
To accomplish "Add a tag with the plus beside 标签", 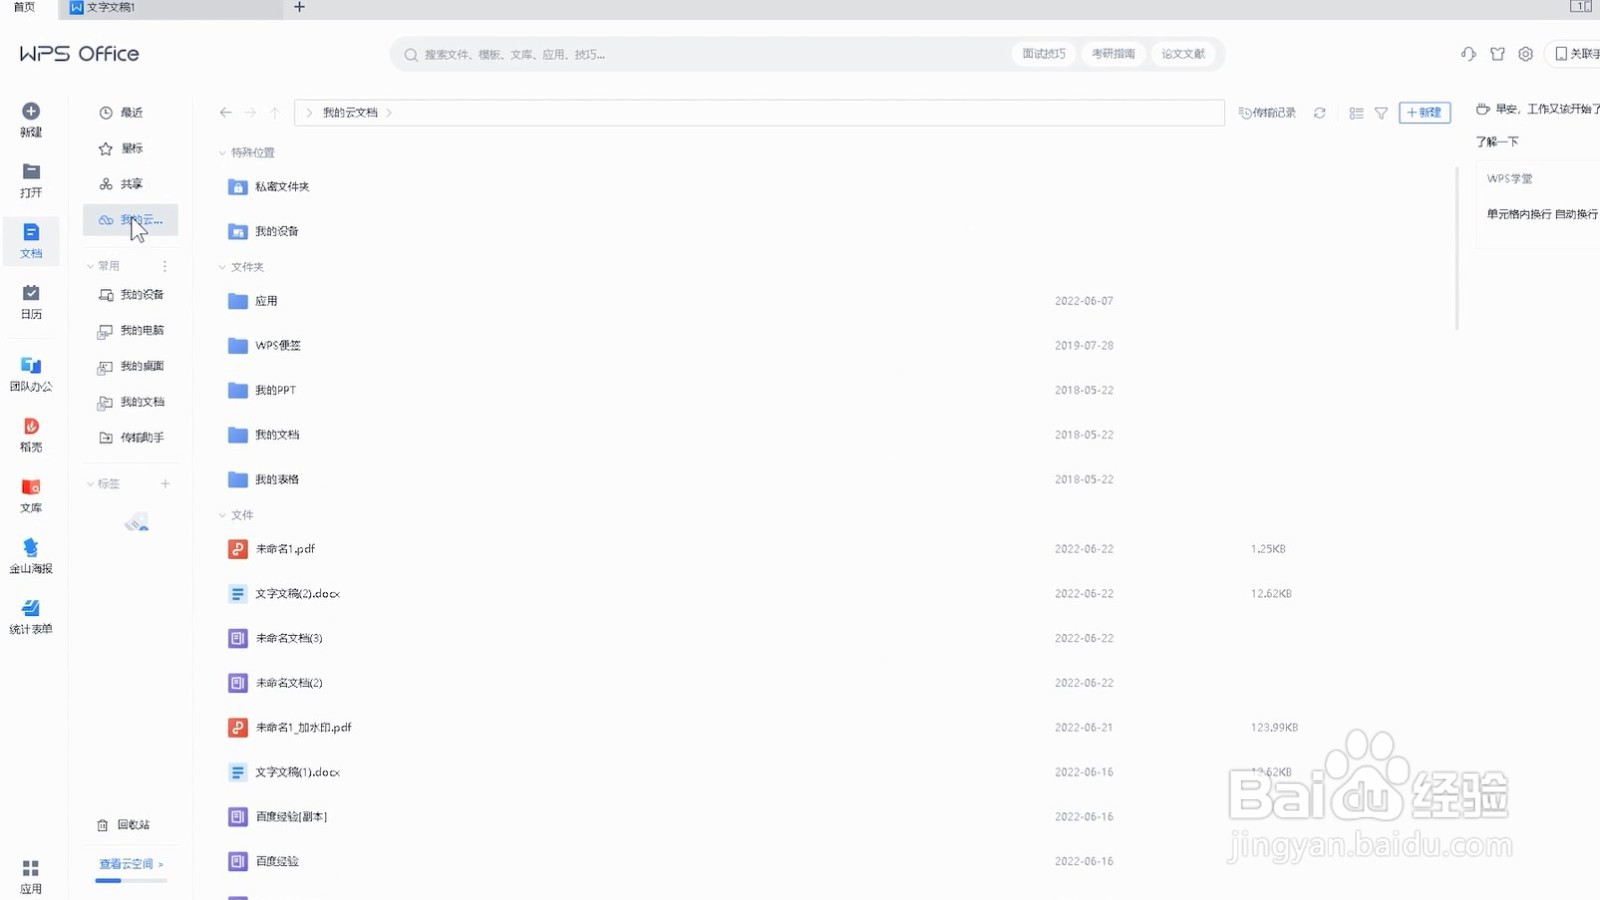I will point(165,484).
